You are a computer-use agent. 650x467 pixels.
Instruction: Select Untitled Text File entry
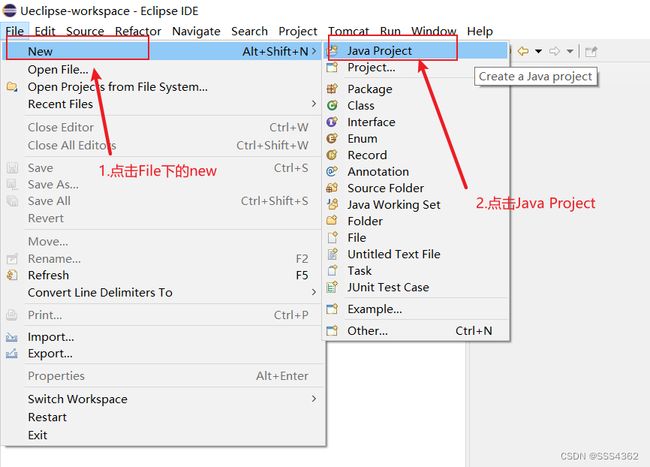pyautogui.click(x=417, y=254)
